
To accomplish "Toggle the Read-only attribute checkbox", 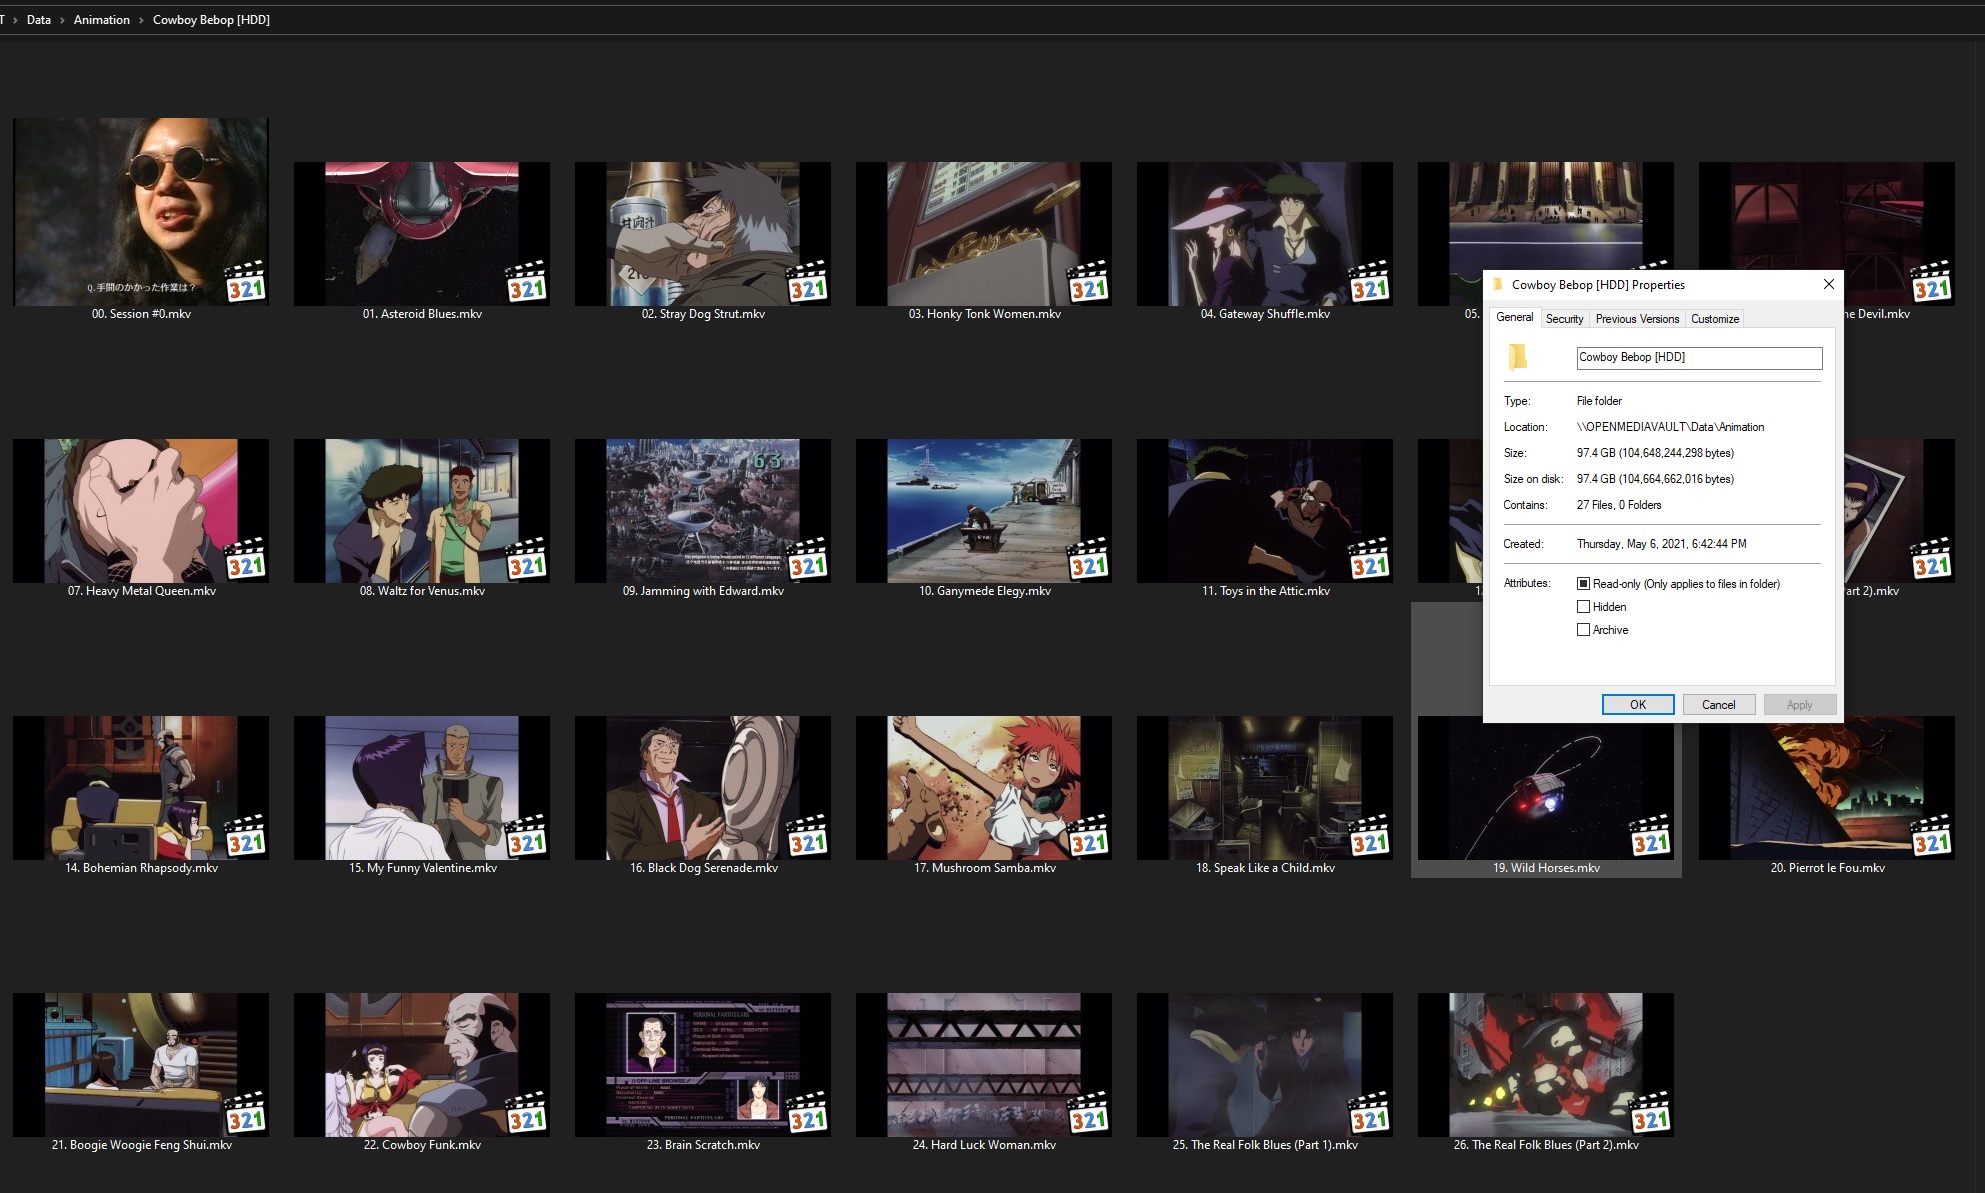I will [x=1583, y=584].
